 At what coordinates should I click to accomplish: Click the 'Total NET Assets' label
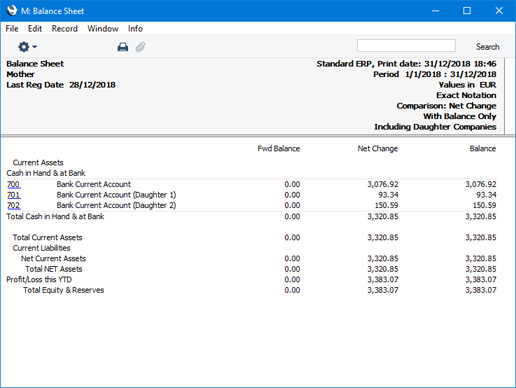pyautogui.click(x=54, y=269)
